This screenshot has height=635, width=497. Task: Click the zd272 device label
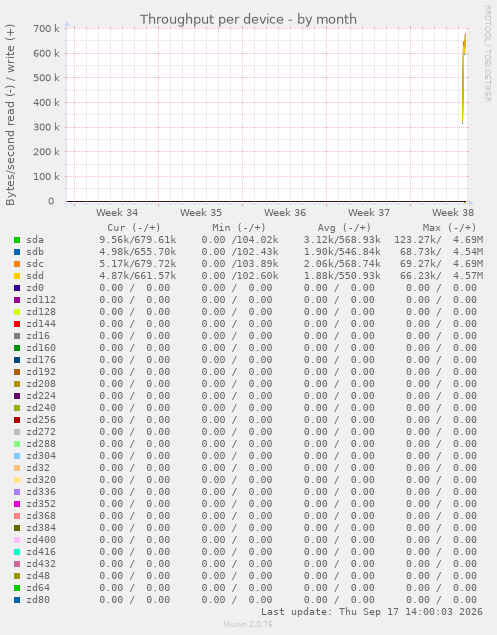pyautogui.click(x=41, y=432)
